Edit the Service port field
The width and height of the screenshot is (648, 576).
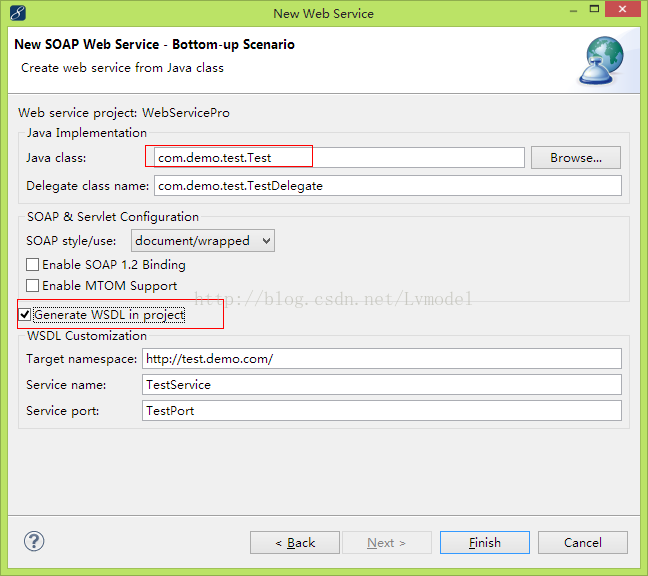tap(382, 410)
